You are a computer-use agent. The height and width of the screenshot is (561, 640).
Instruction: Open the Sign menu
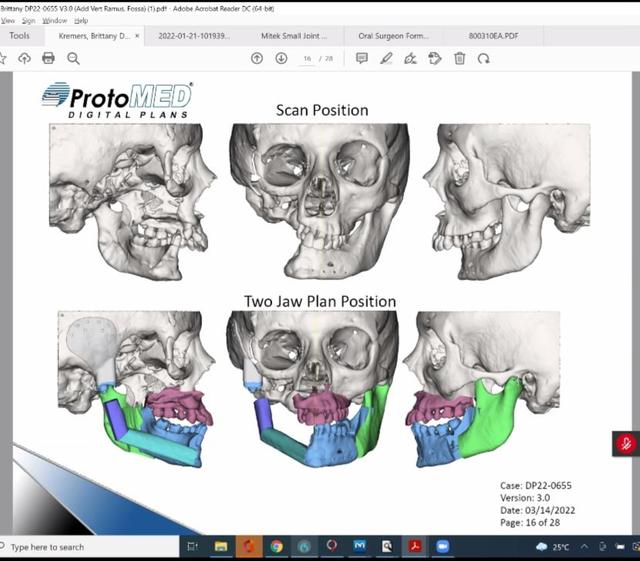28,20
